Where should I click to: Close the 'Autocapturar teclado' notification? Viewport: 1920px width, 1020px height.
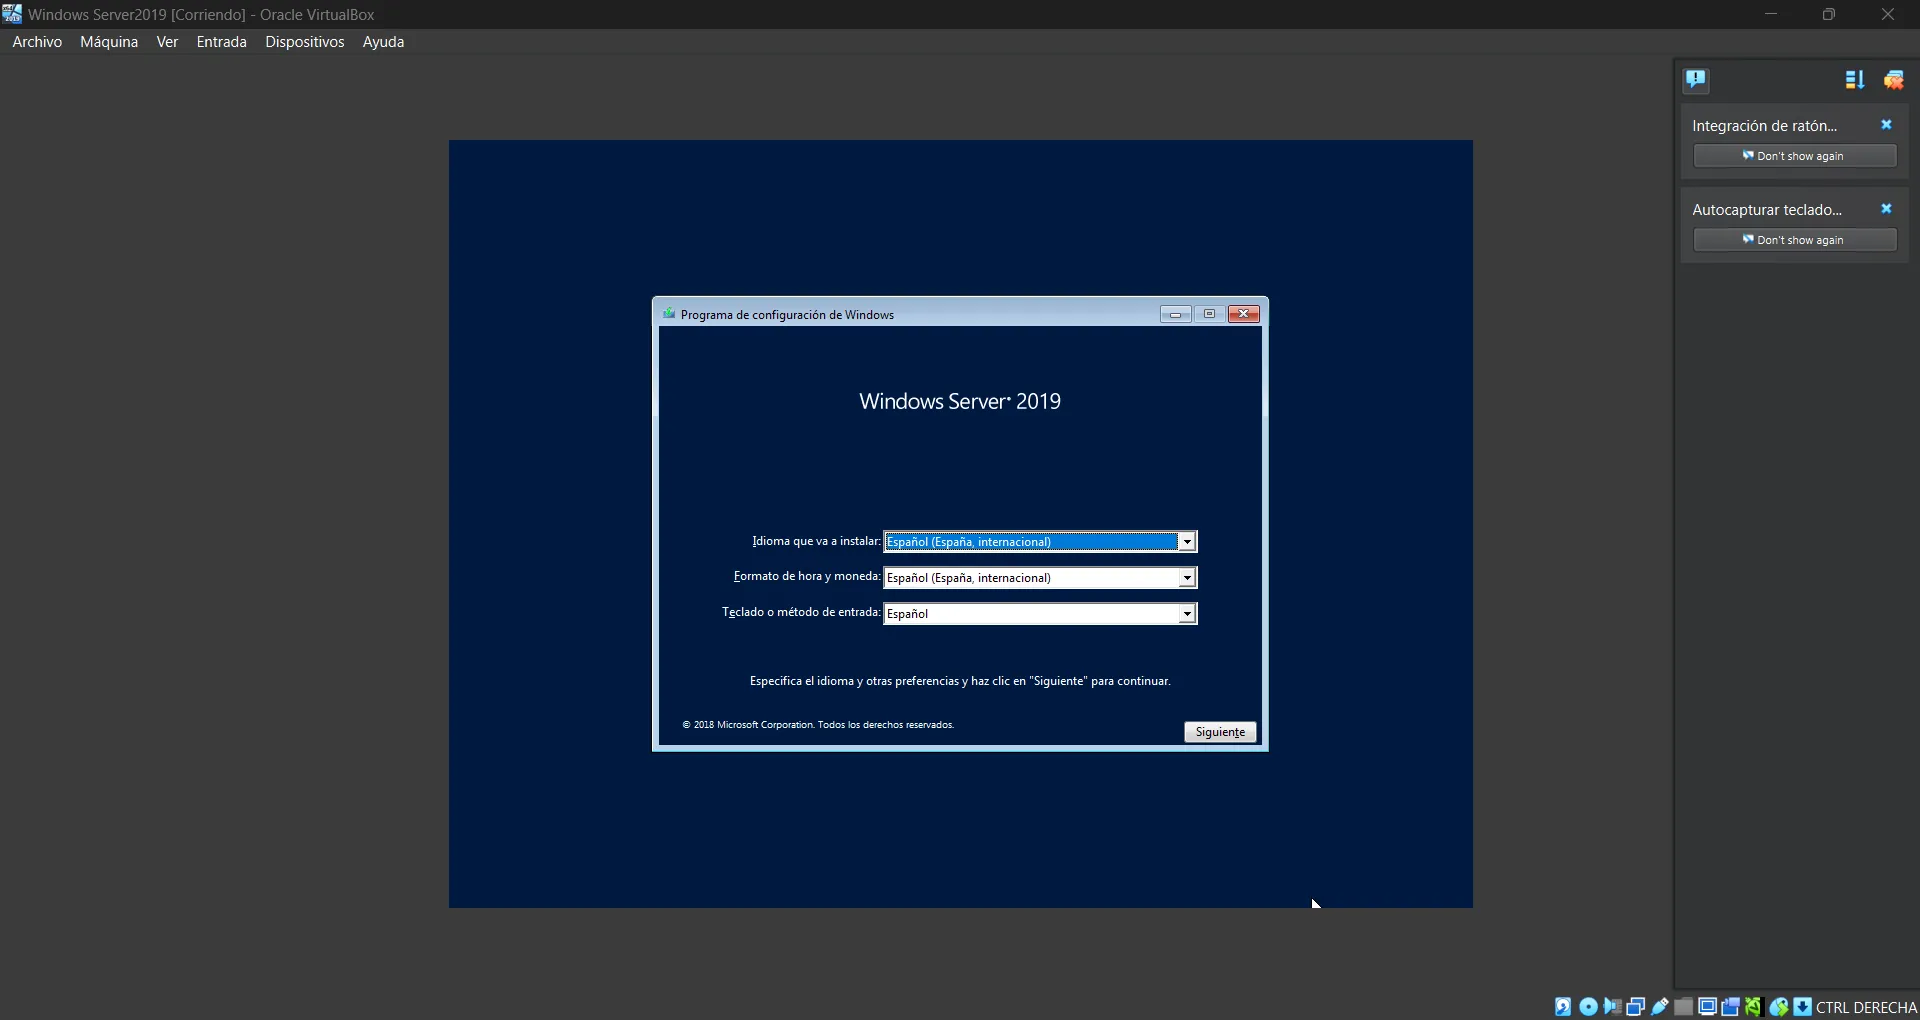pos(1886,209)
